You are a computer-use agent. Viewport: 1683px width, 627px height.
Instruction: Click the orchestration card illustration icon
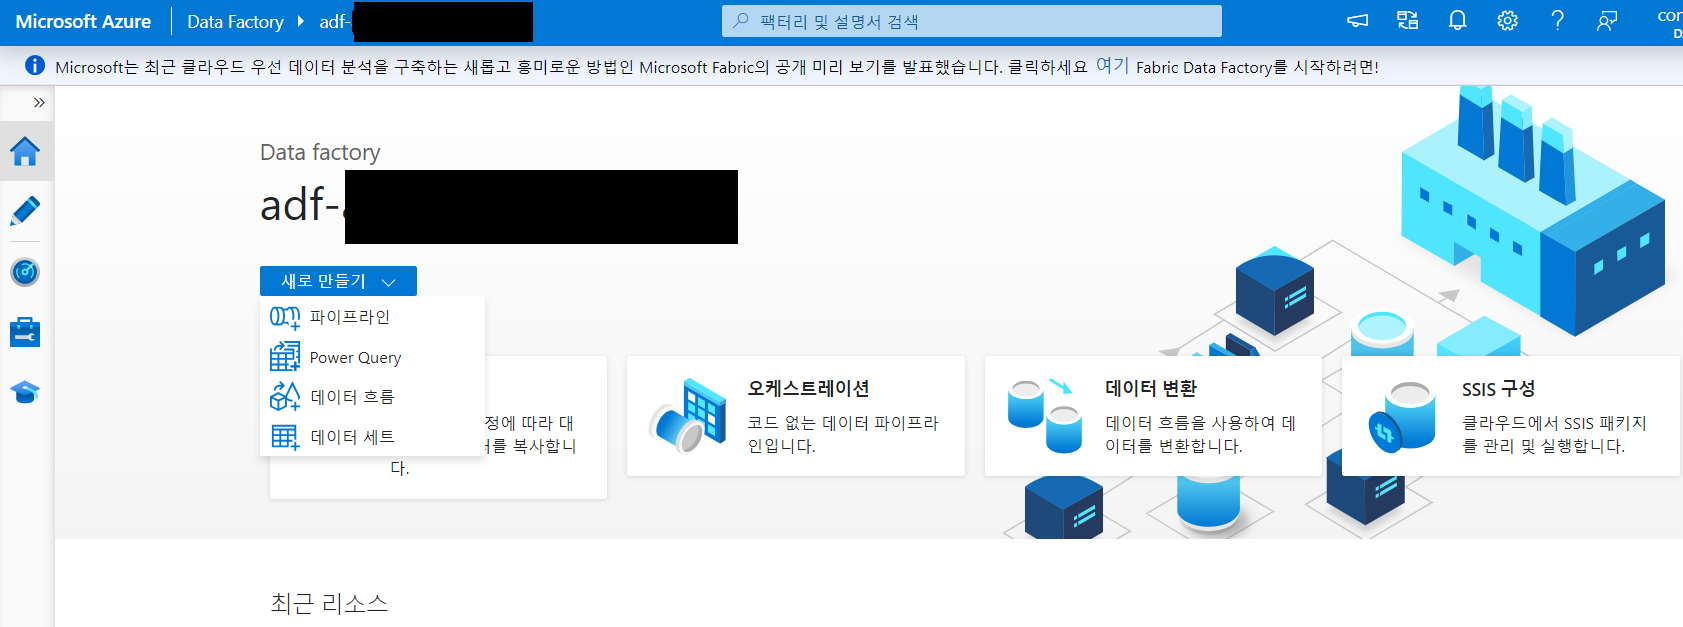[x=688, y=416]
